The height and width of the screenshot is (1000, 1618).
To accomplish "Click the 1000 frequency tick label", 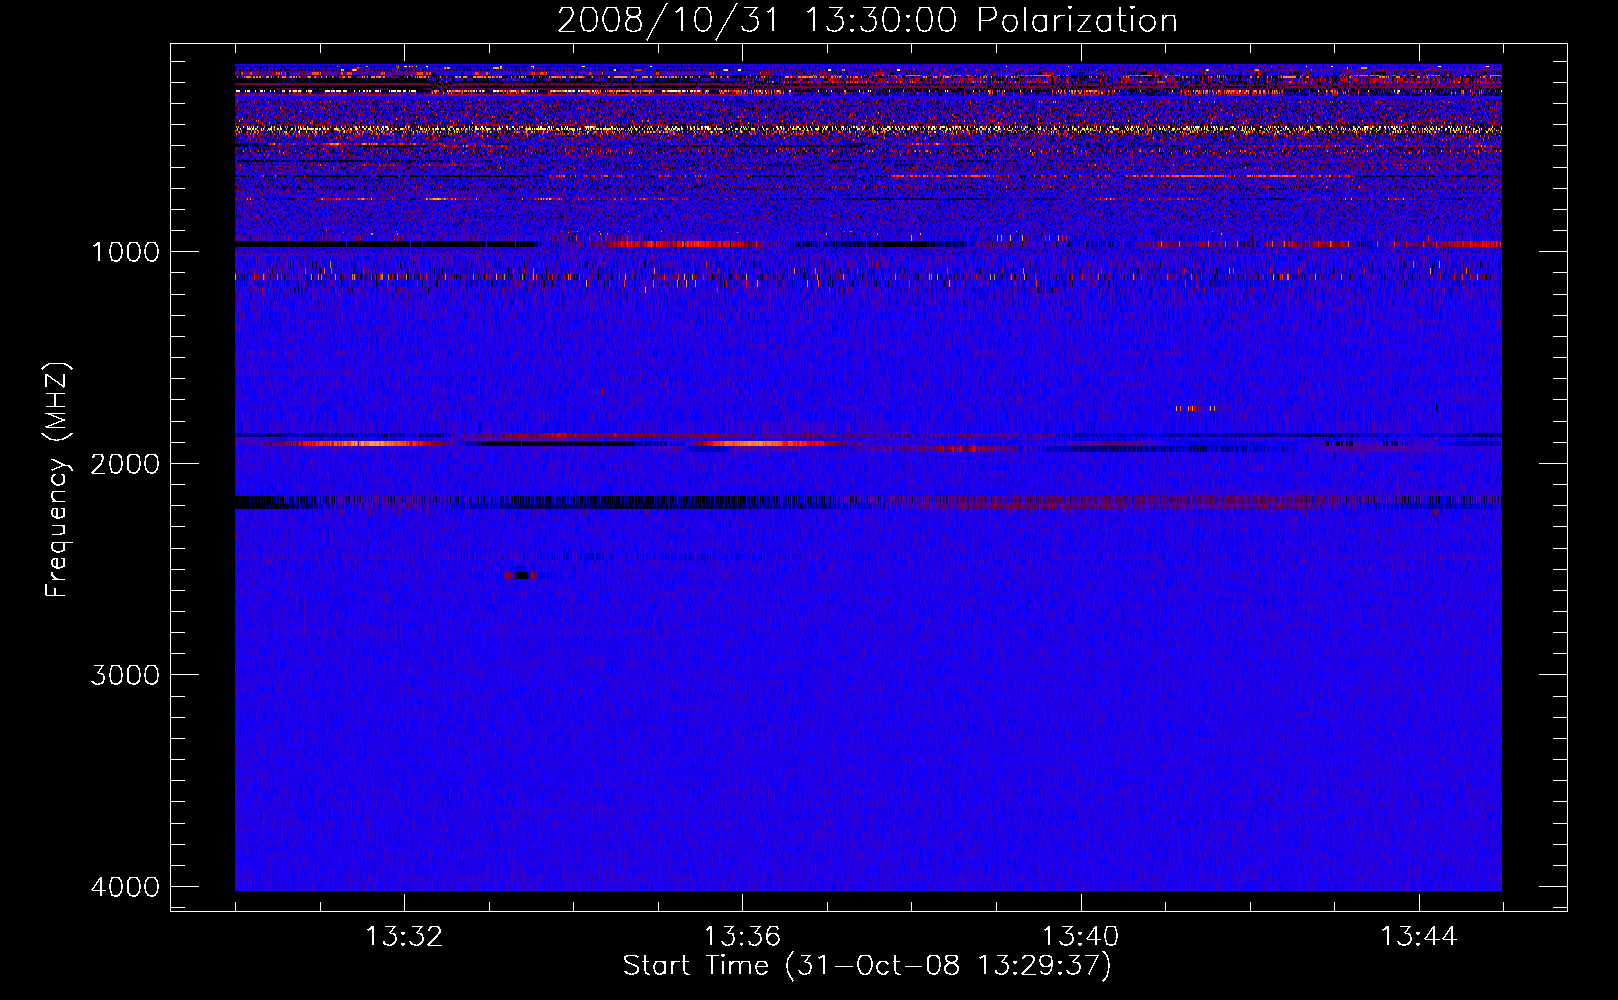I will coord(125,252).
